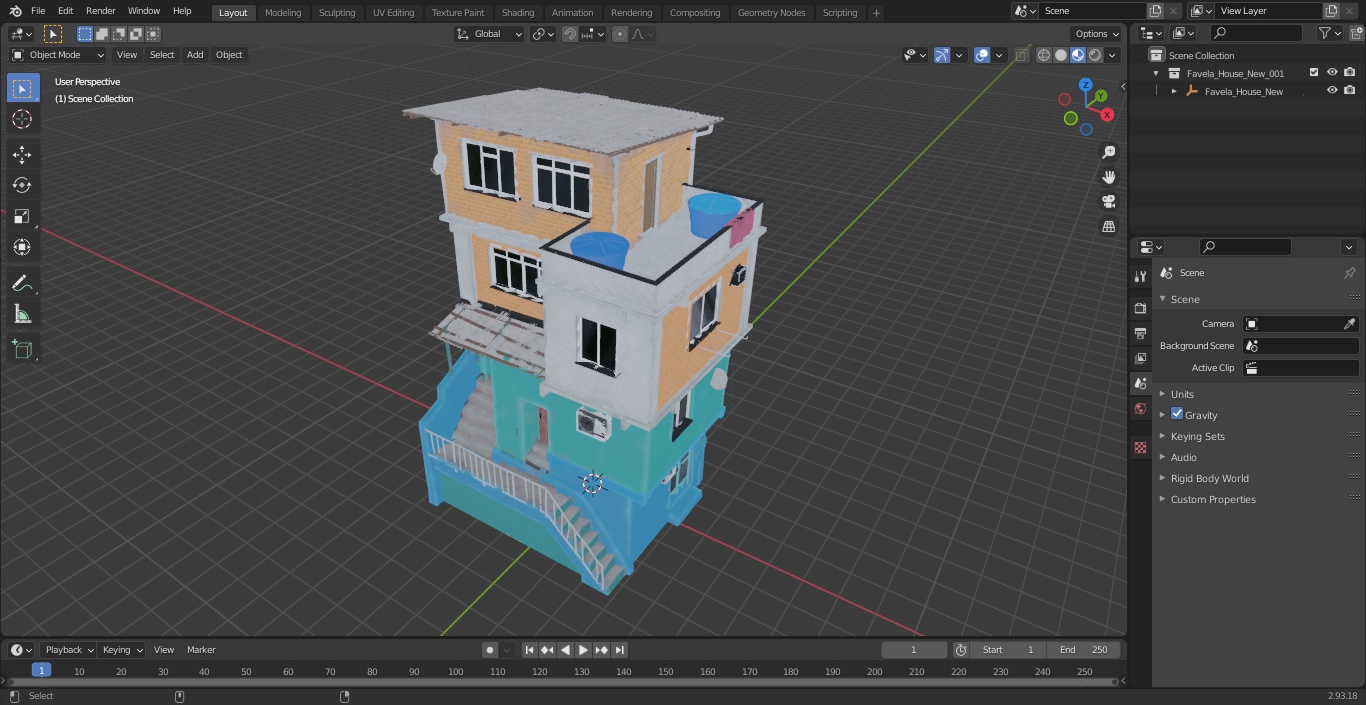
Task: Open the World properties tab
Action: tap(1140, 408)
